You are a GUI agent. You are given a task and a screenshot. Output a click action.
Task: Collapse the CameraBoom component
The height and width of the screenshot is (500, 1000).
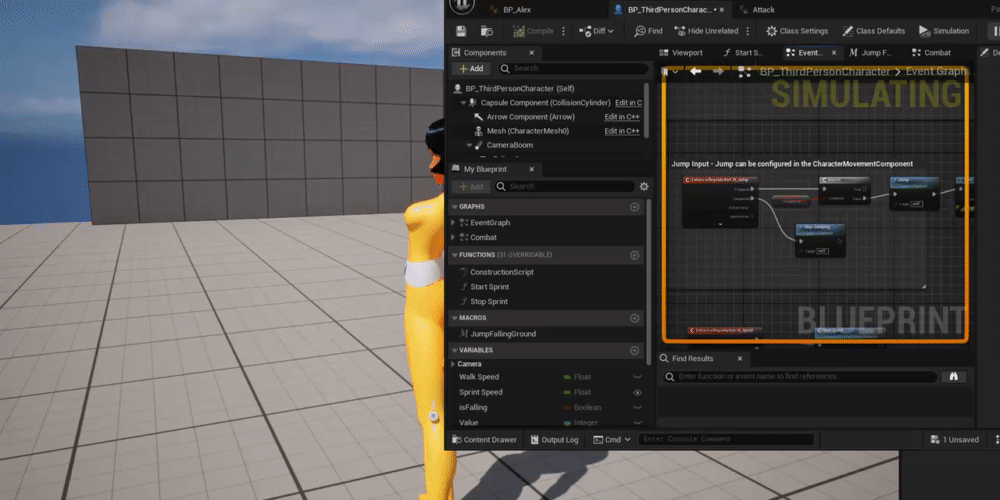[x=469, y=145]
